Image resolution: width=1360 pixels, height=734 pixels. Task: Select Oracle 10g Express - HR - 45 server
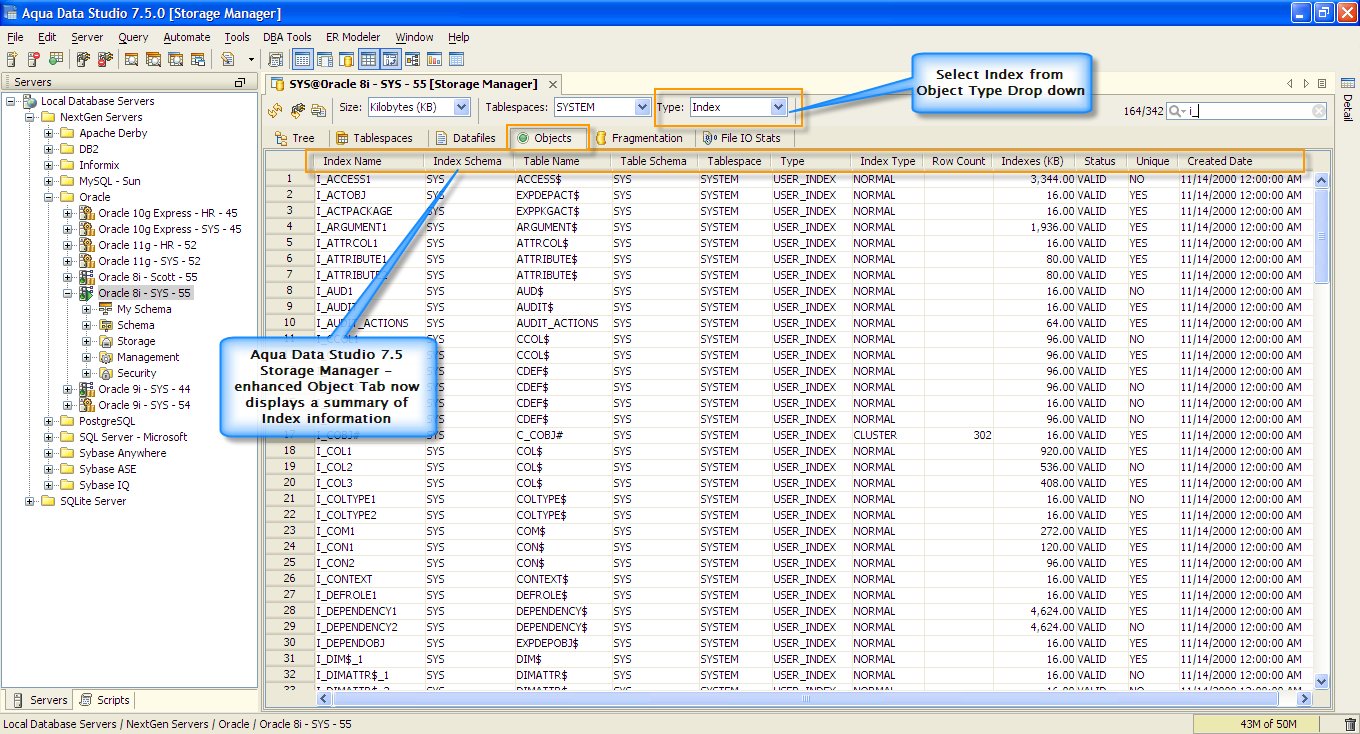click(x=168, y=213)
